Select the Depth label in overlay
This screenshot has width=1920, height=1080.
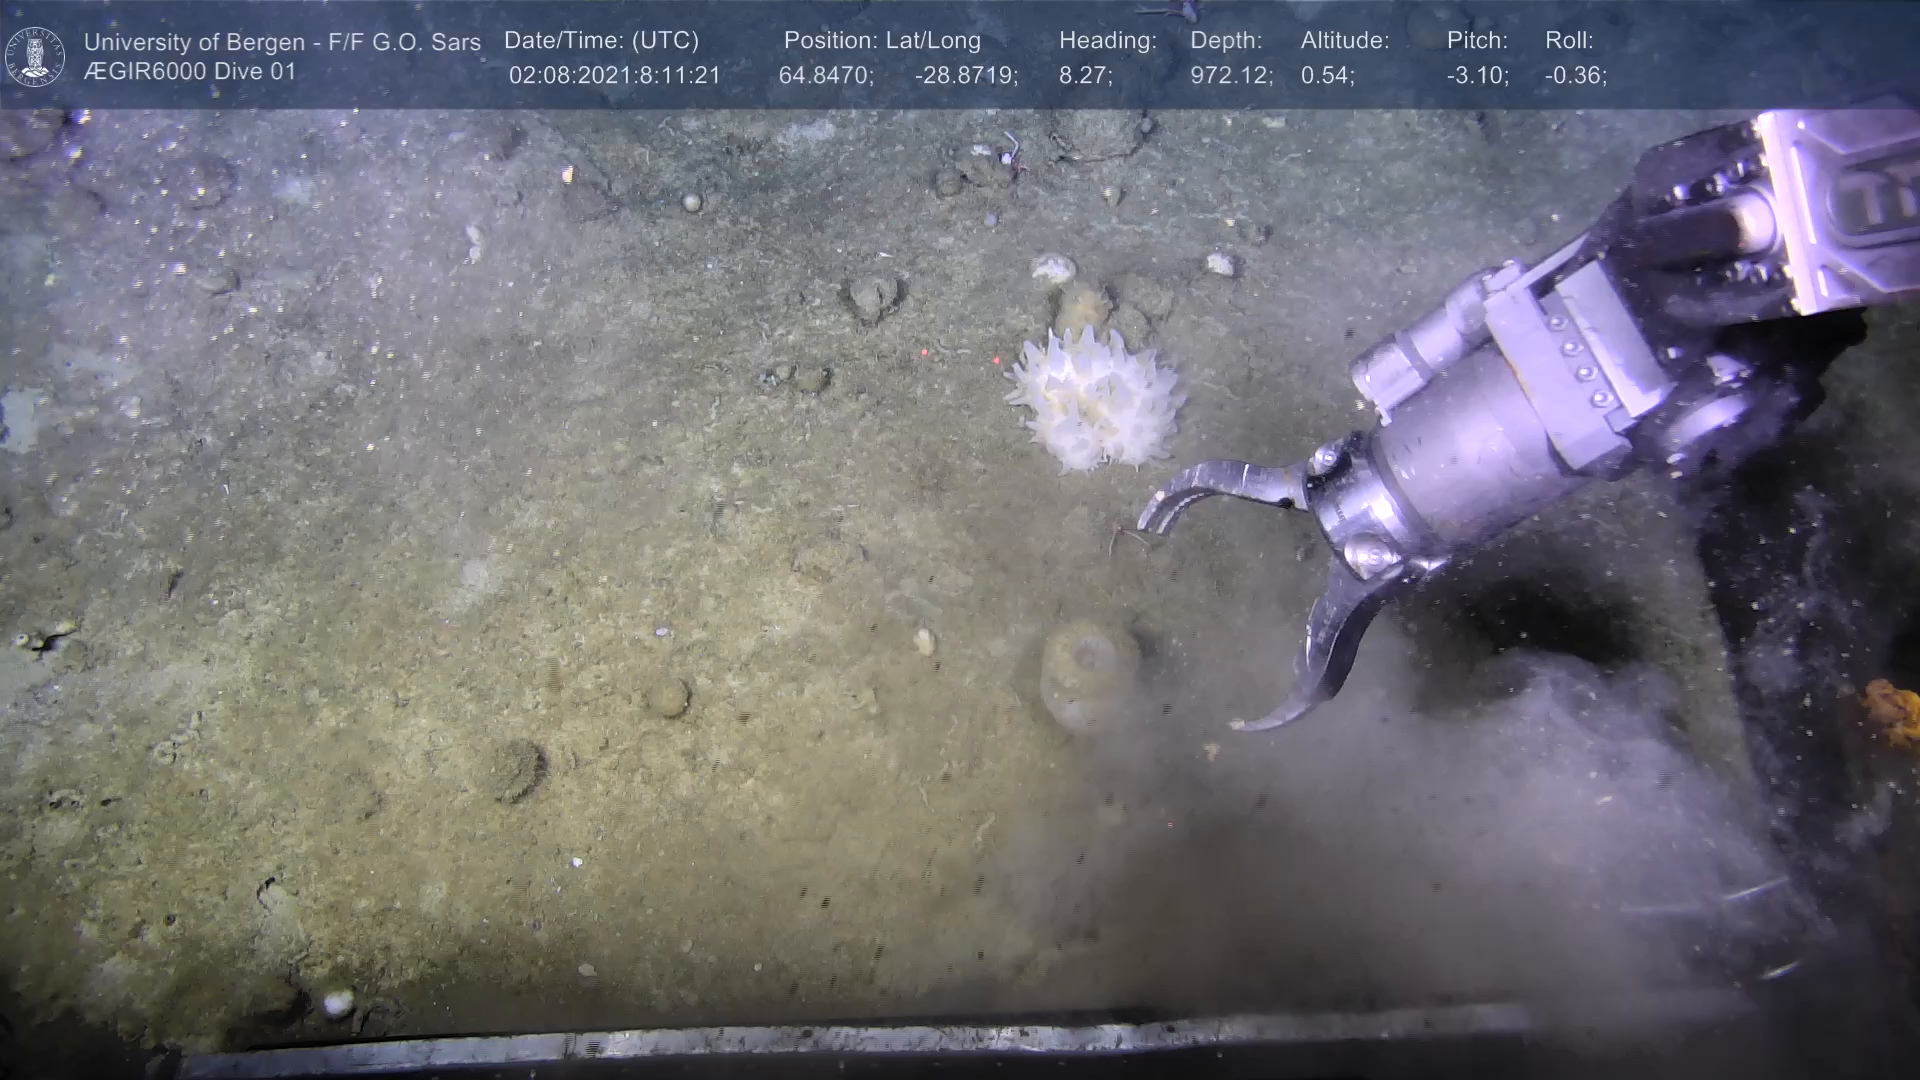point(1226,41)
